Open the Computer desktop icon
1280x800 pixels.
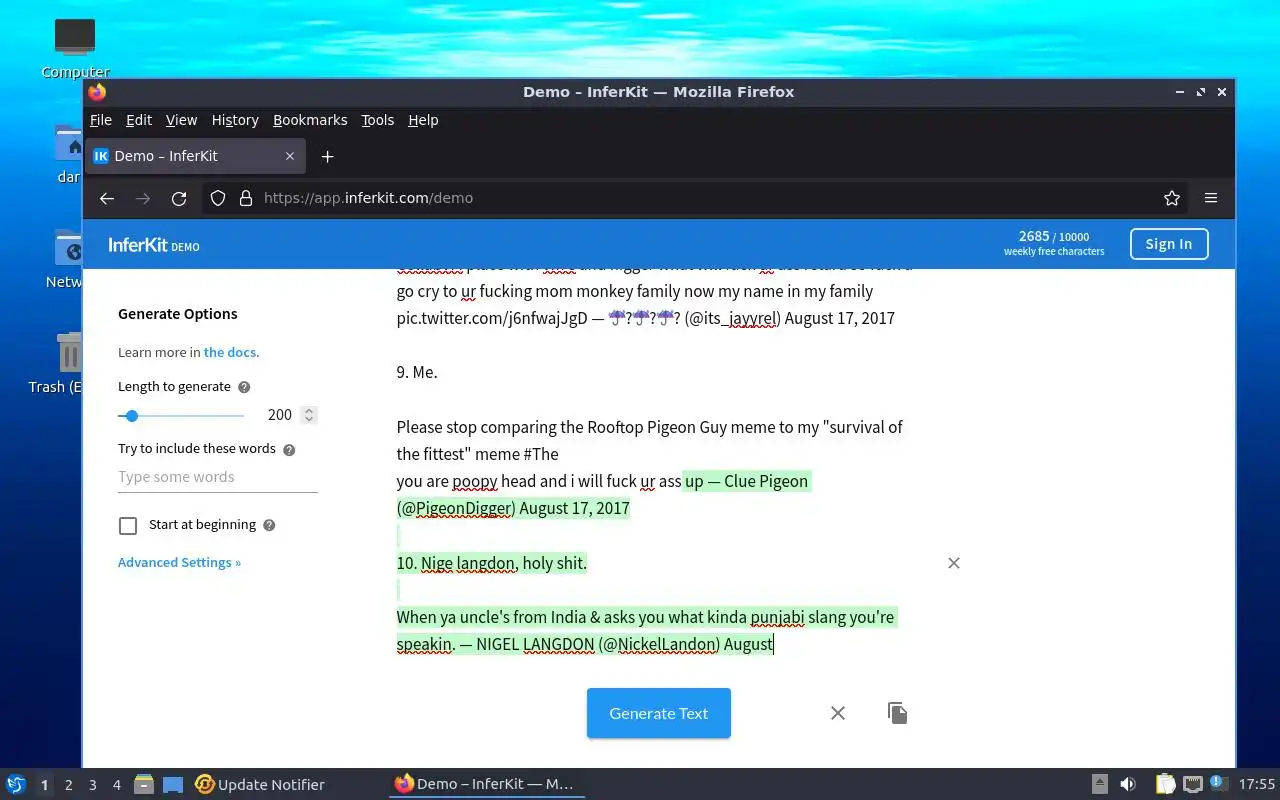point(75,48)
